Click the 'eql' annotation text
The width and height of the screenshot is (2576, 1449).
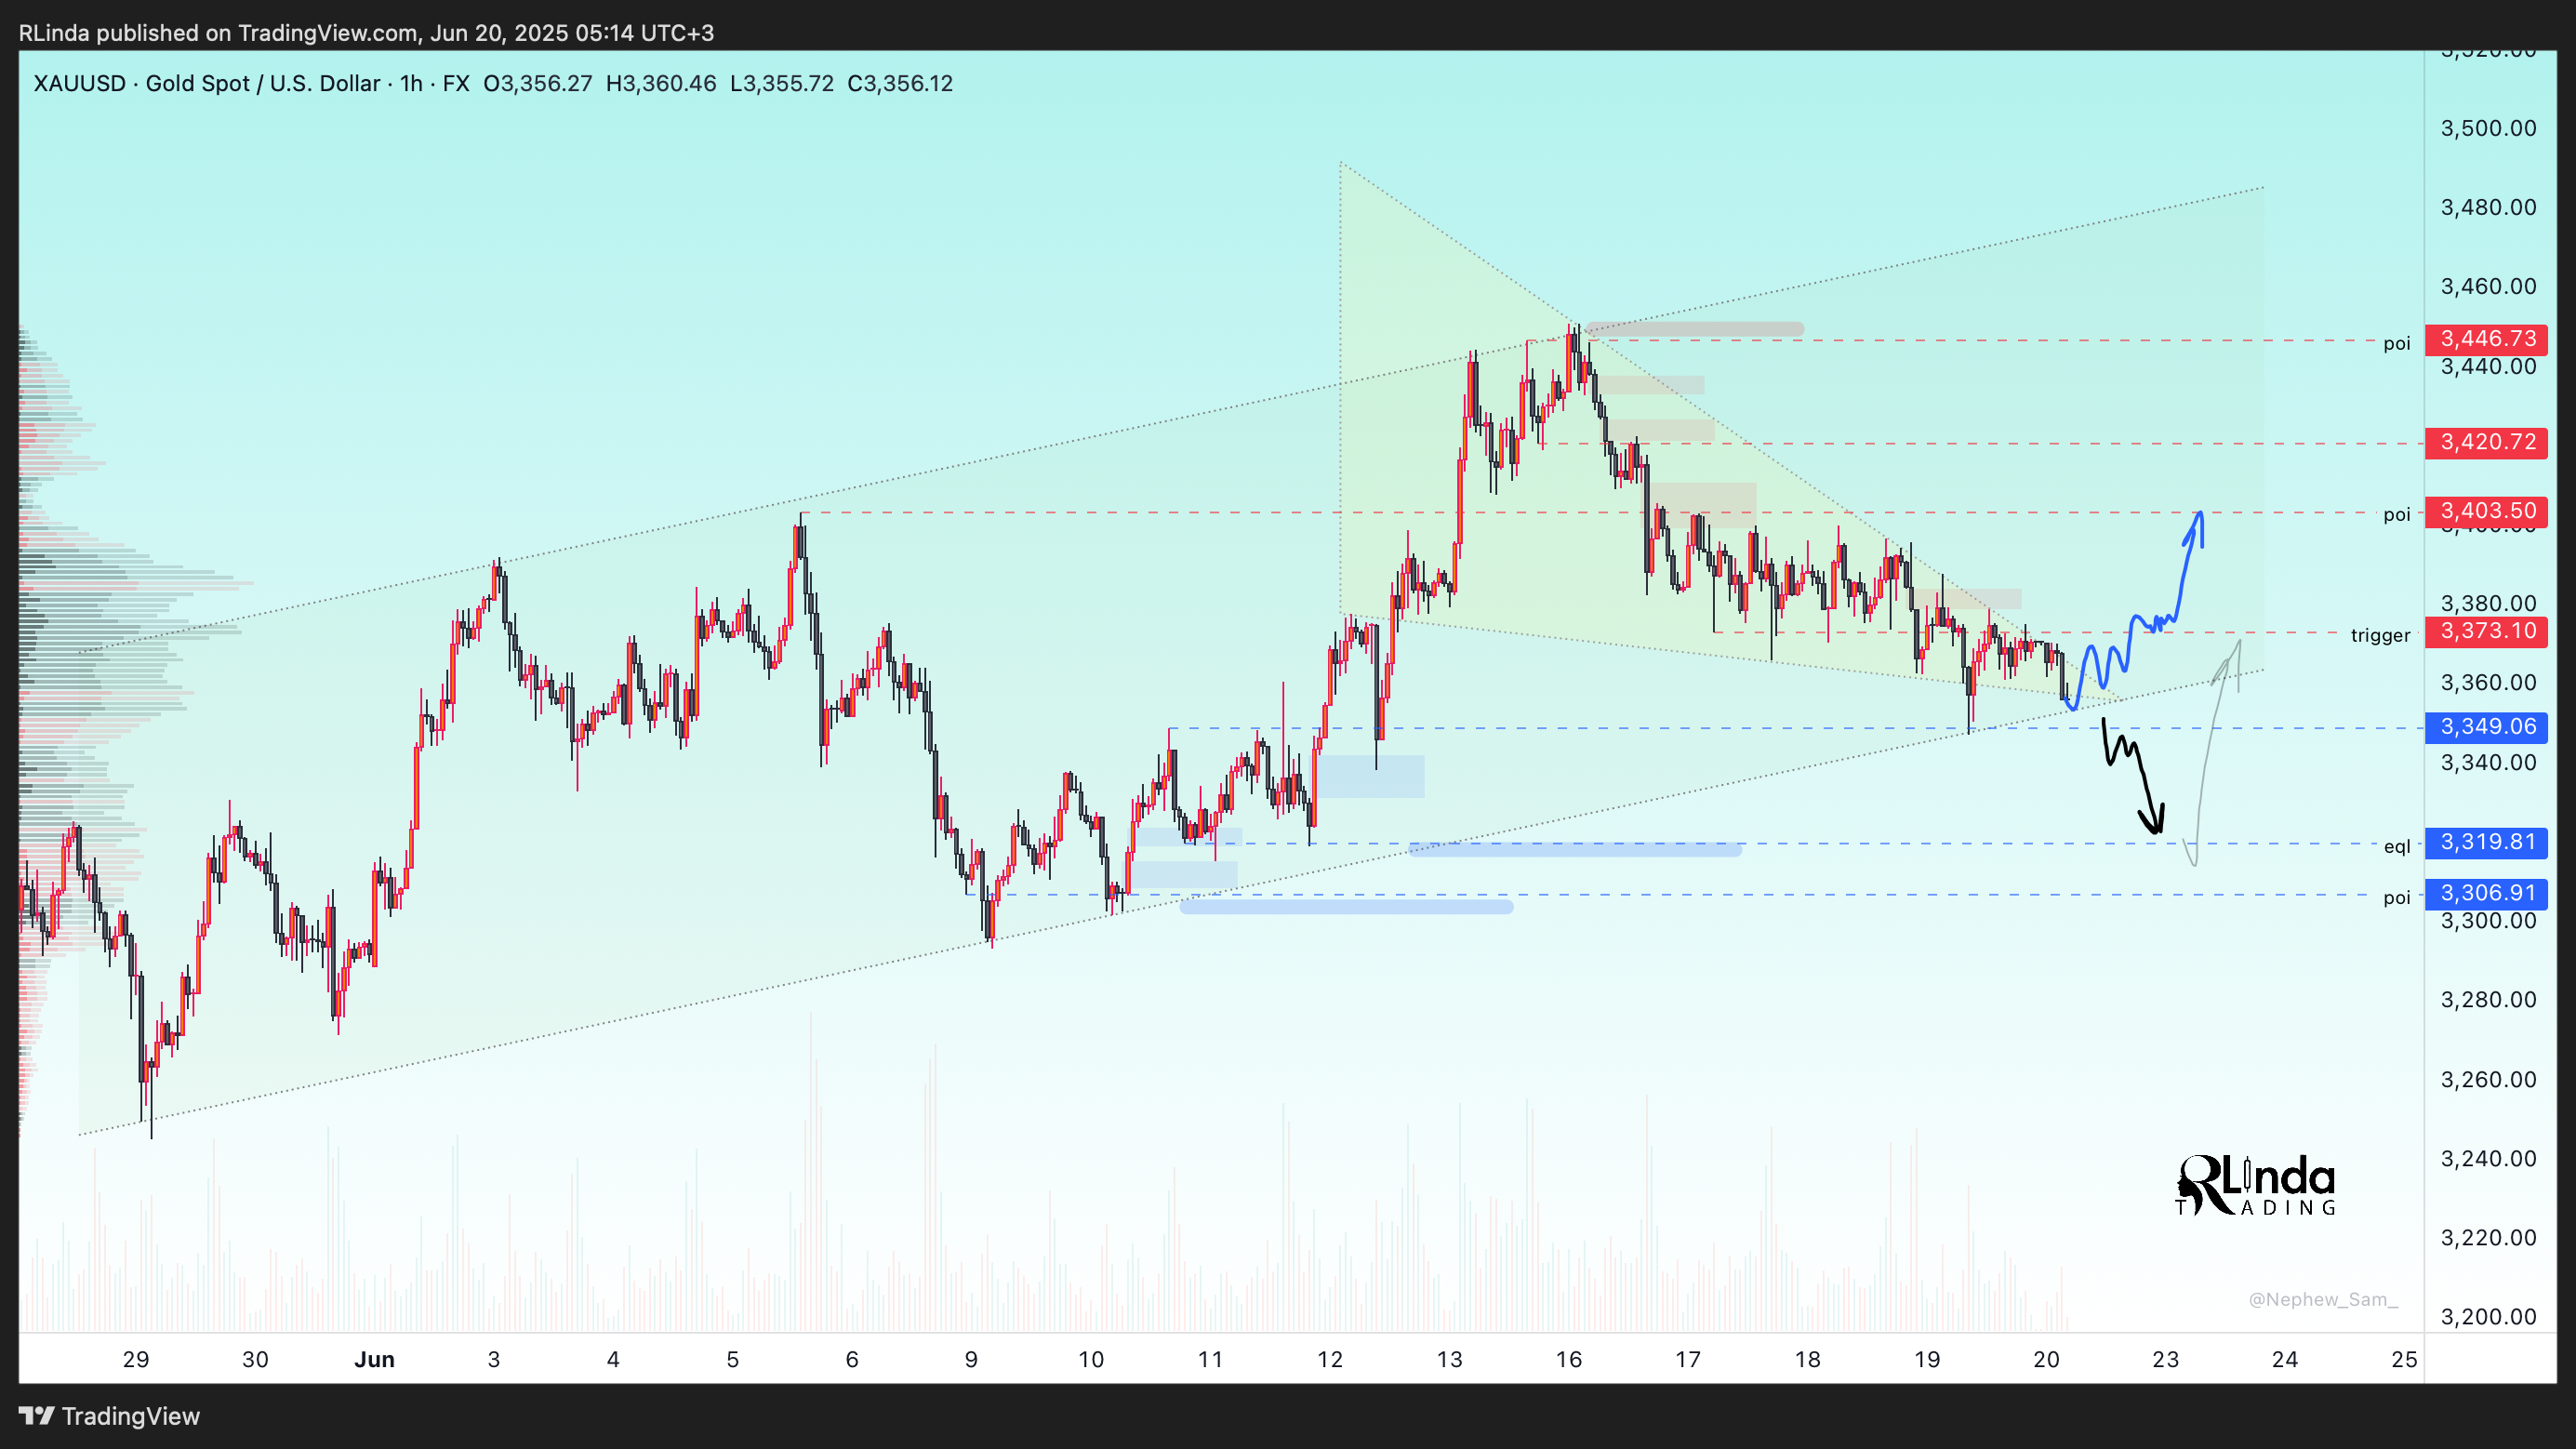coord(2396,847)
